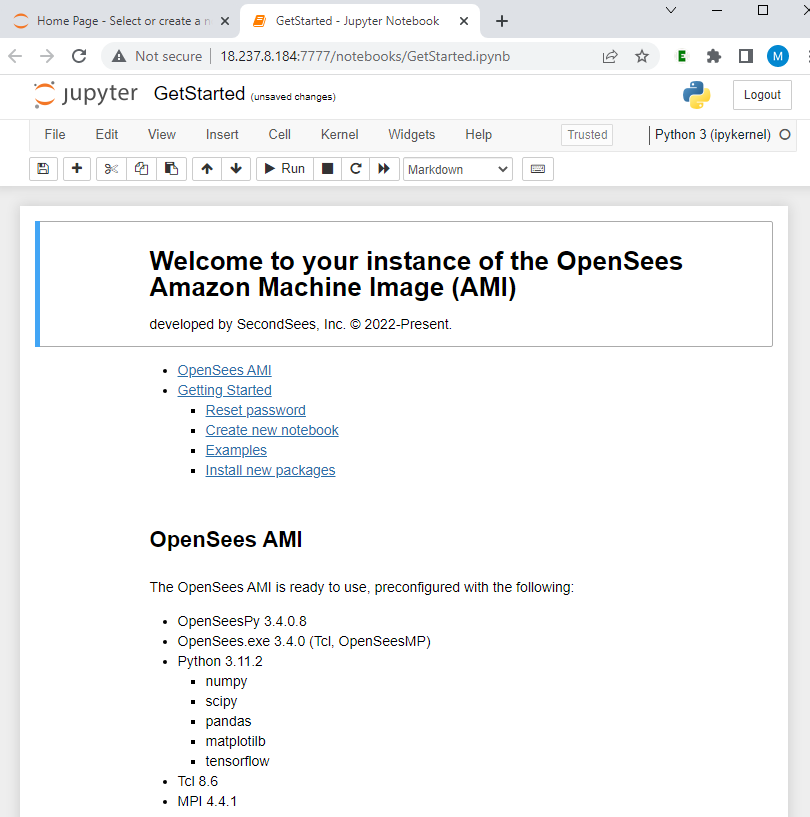Share this page icon in address bar
The height and width of the screenshot is (817, 810).
pos(610,56)
